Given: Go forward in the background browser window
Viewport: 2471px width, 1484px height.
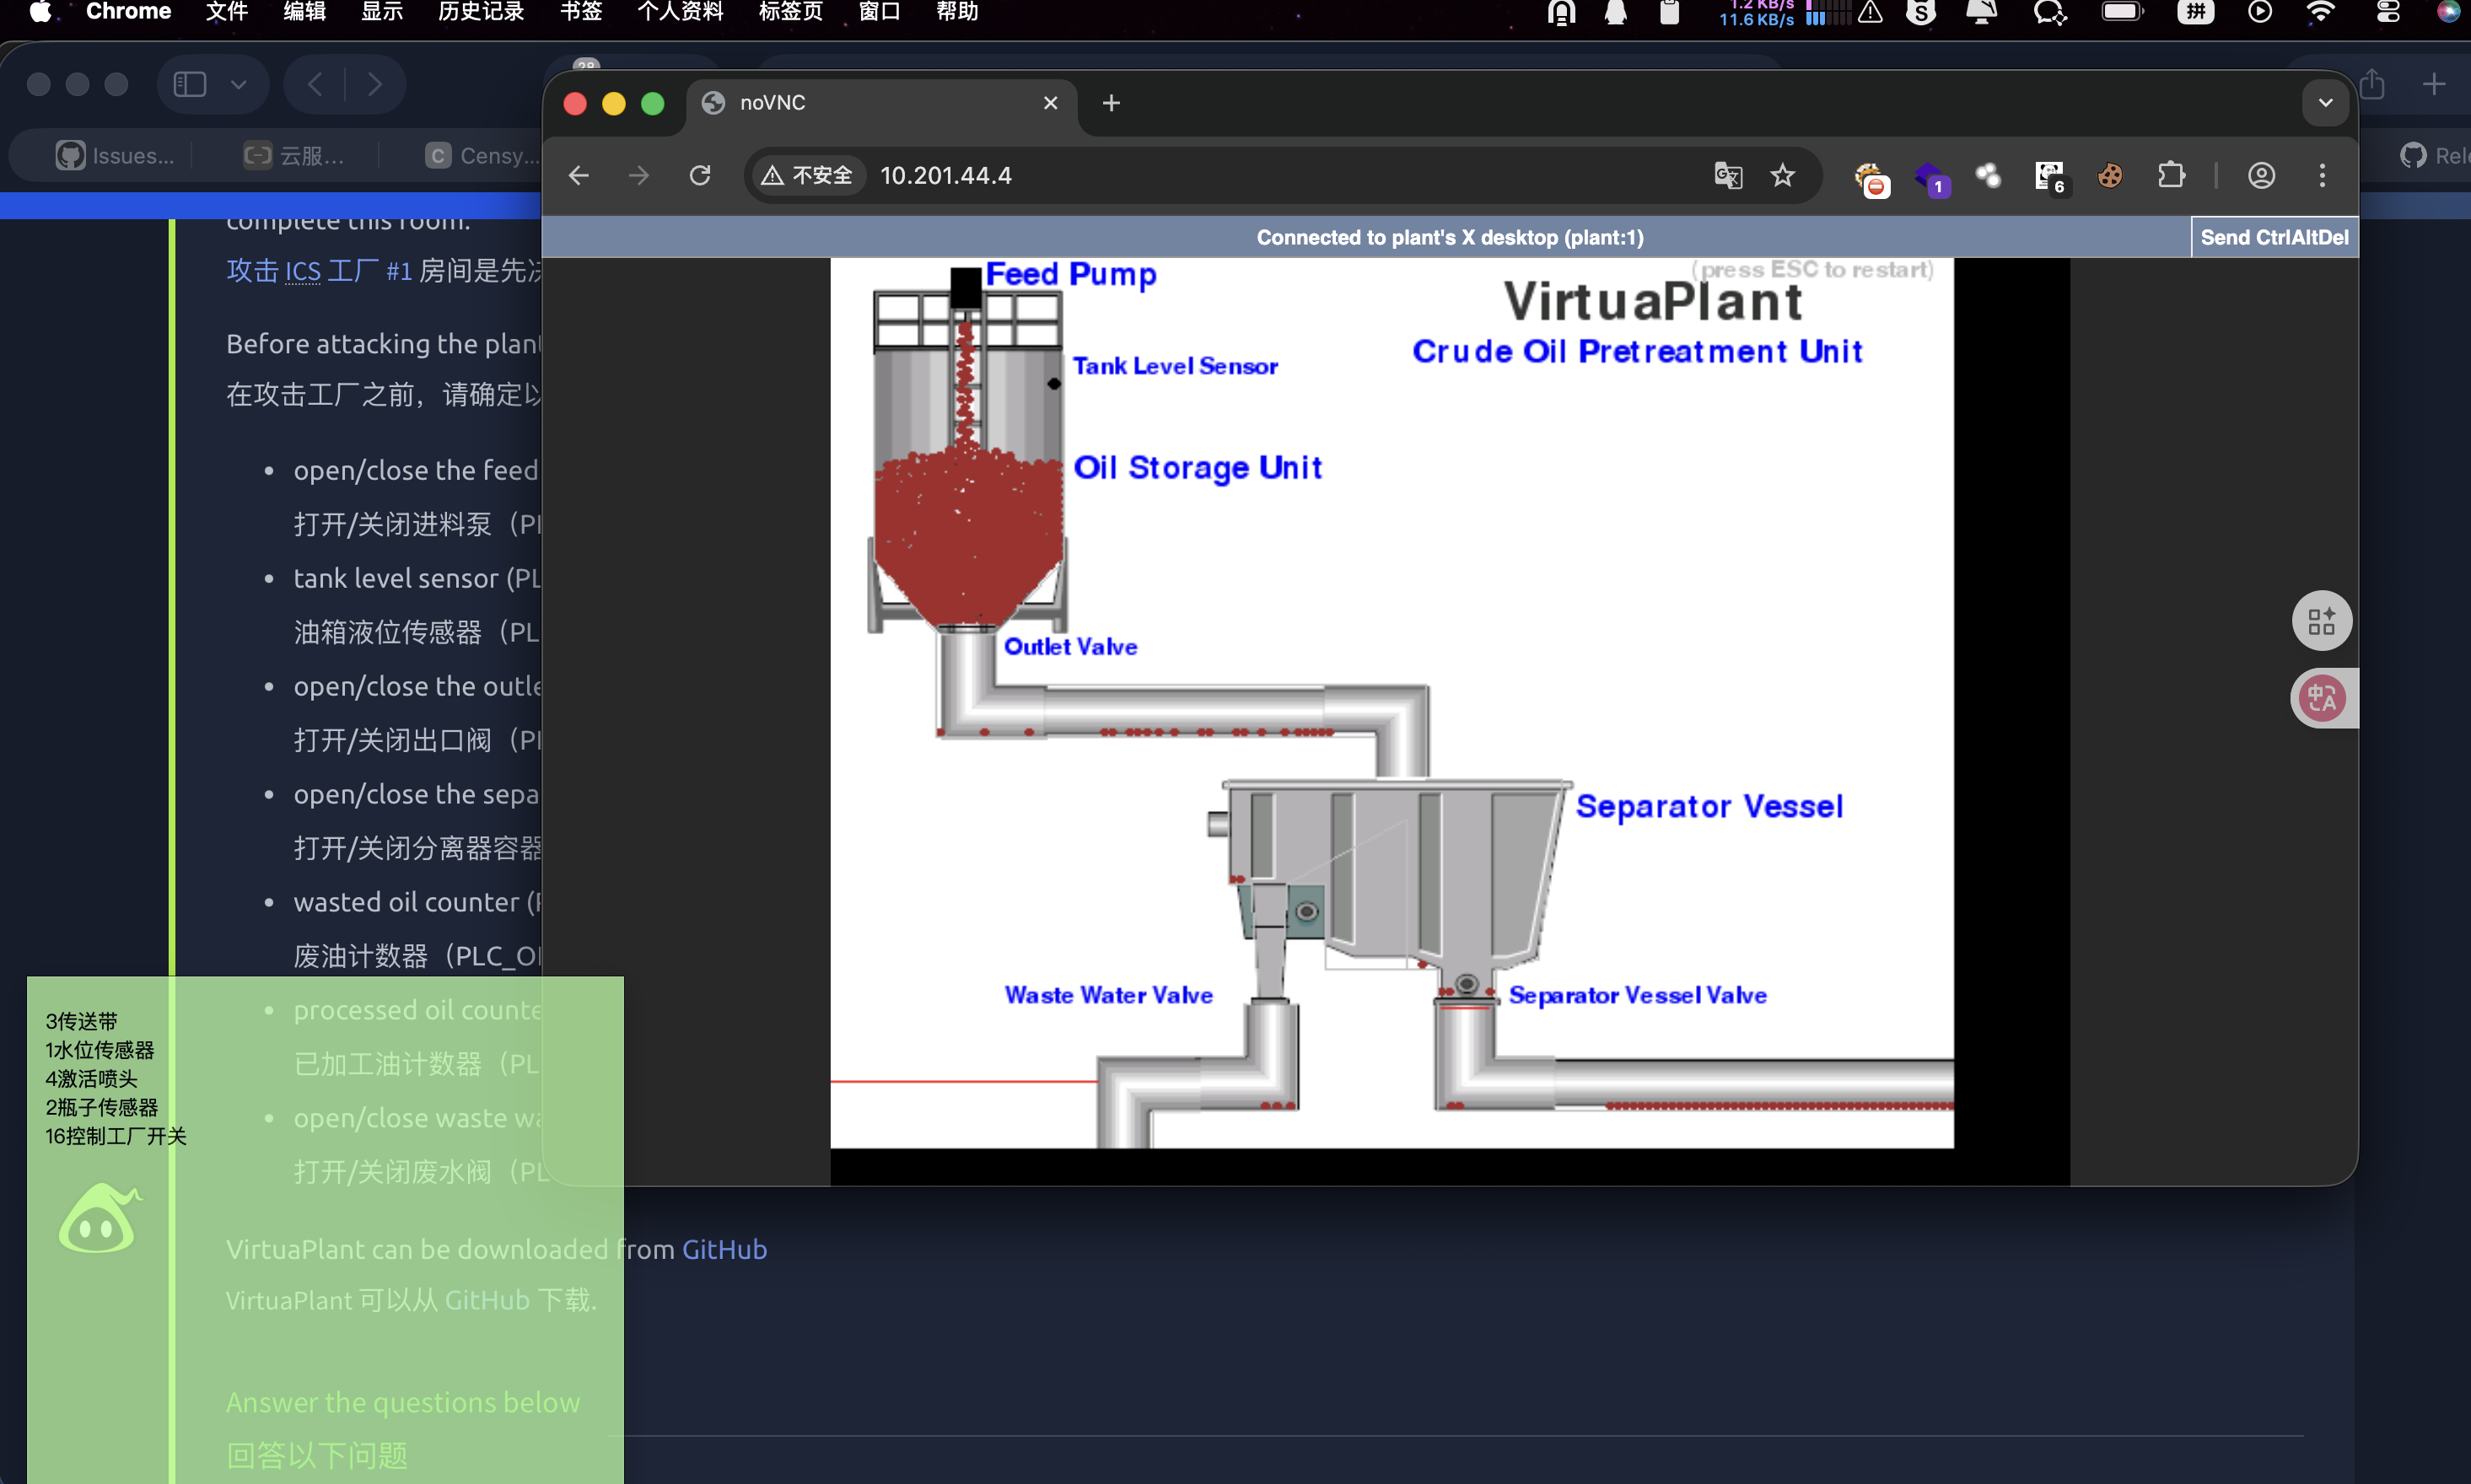Looking at the screenshot, I should click(374, 84).
